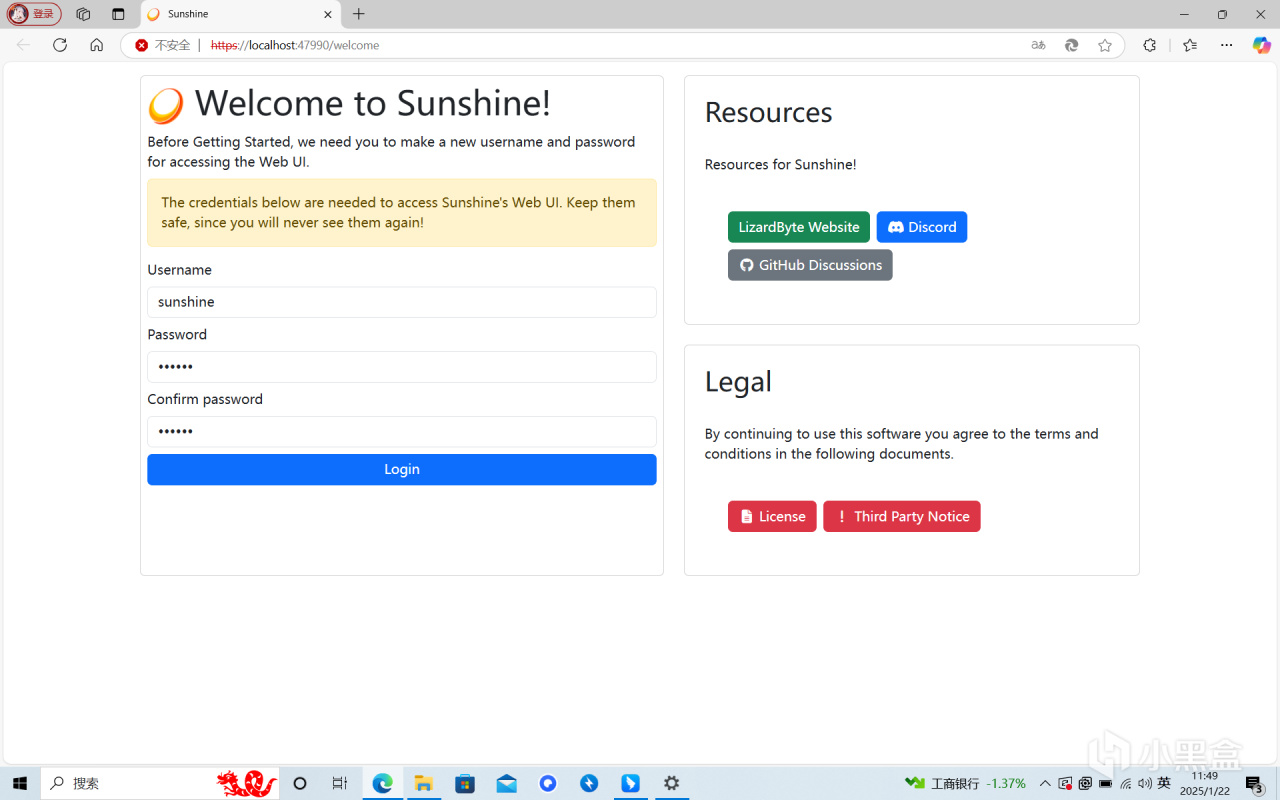Go to the browser home page

96,45
